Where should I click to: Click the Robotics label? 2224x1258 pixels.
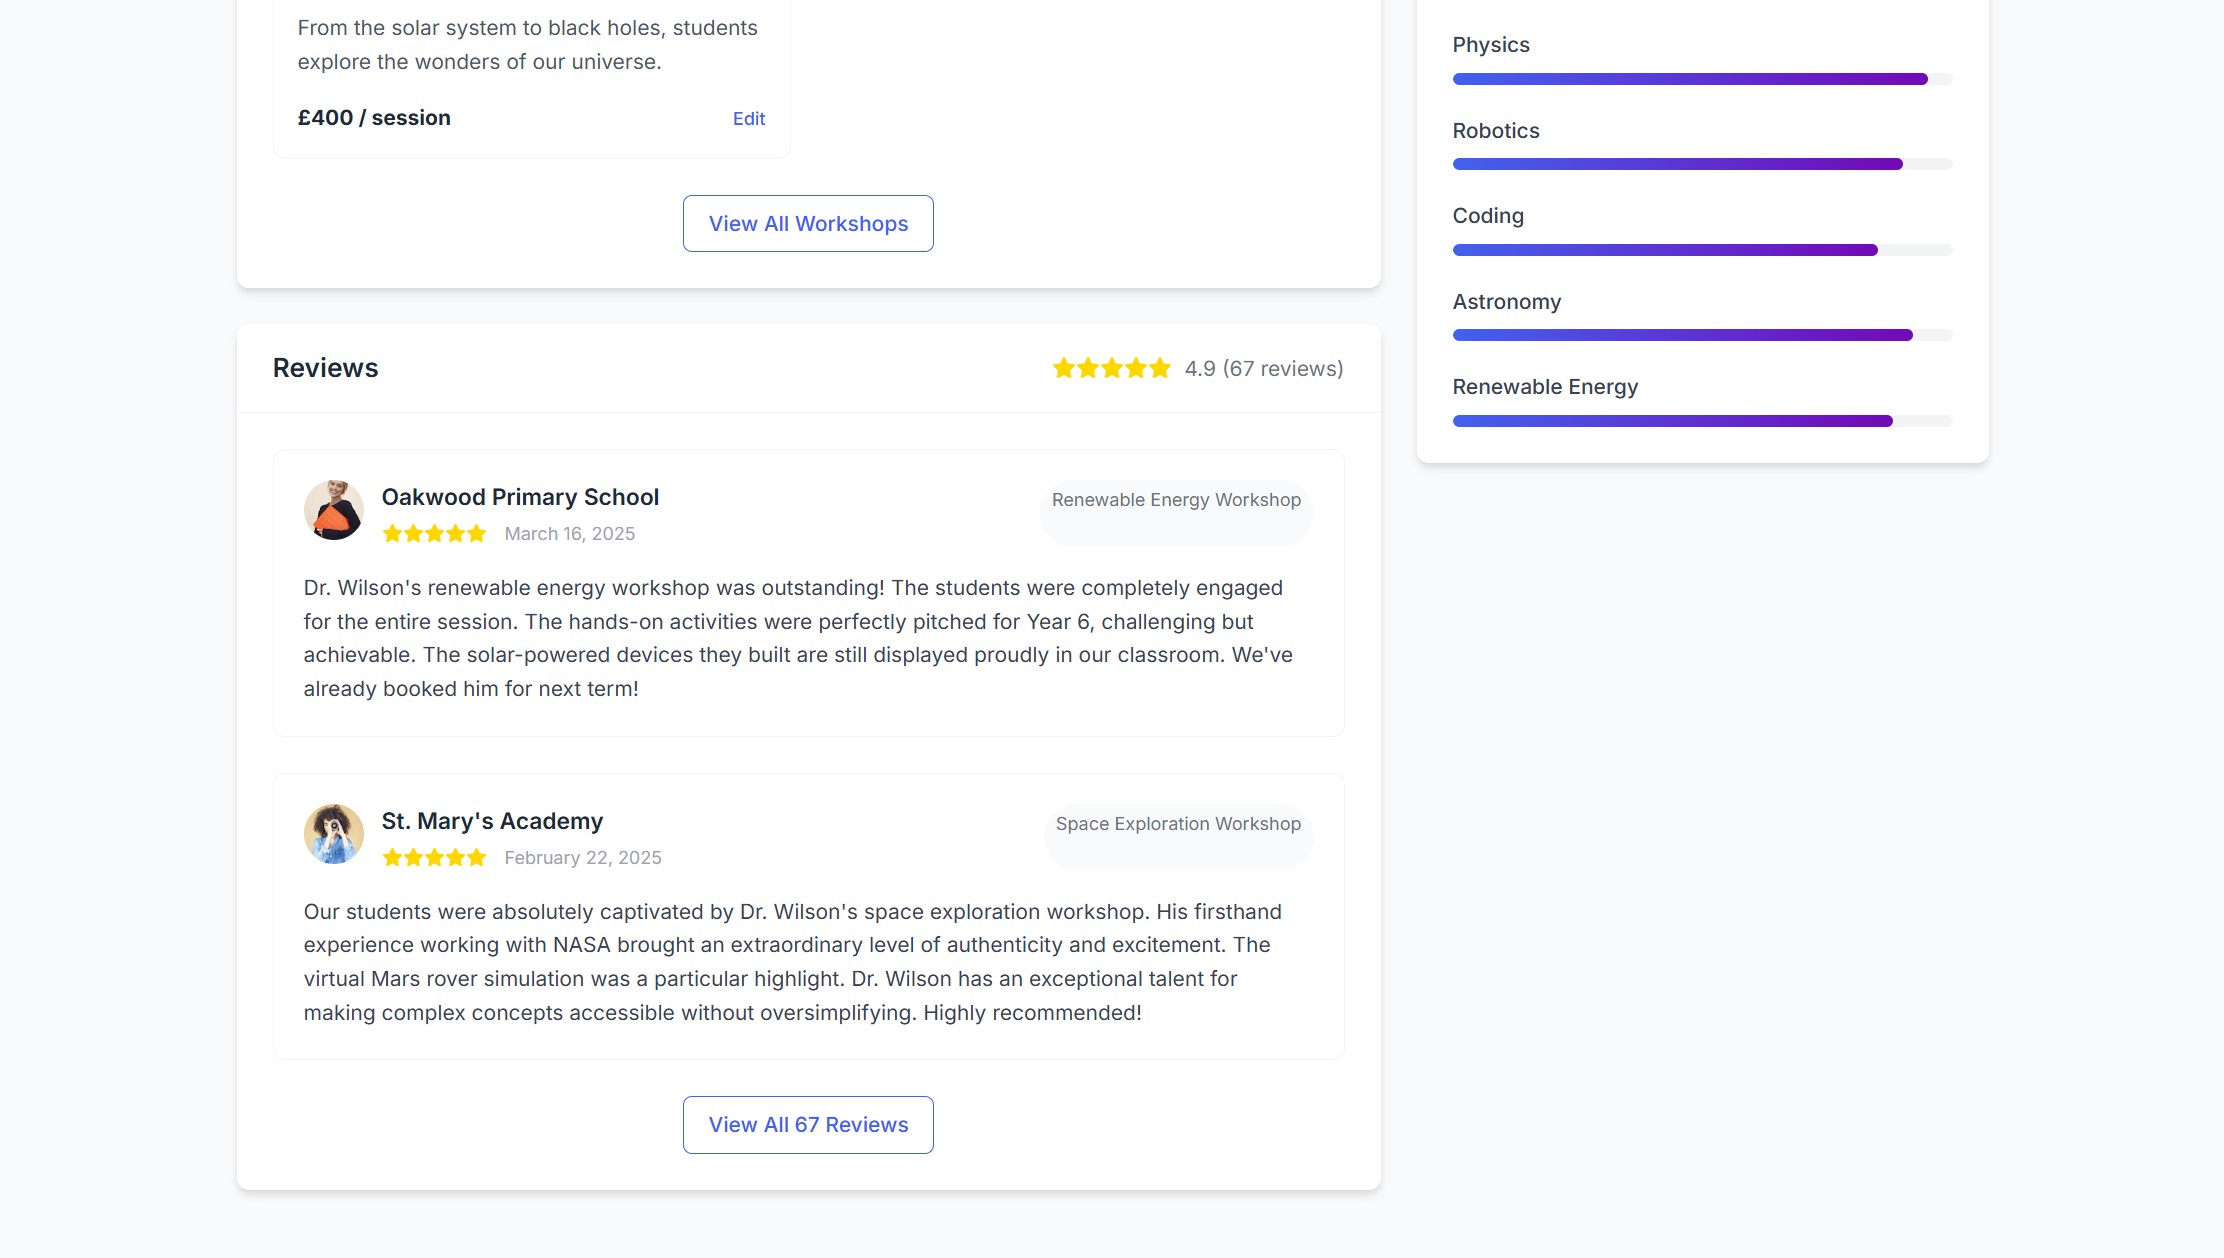1496,131
